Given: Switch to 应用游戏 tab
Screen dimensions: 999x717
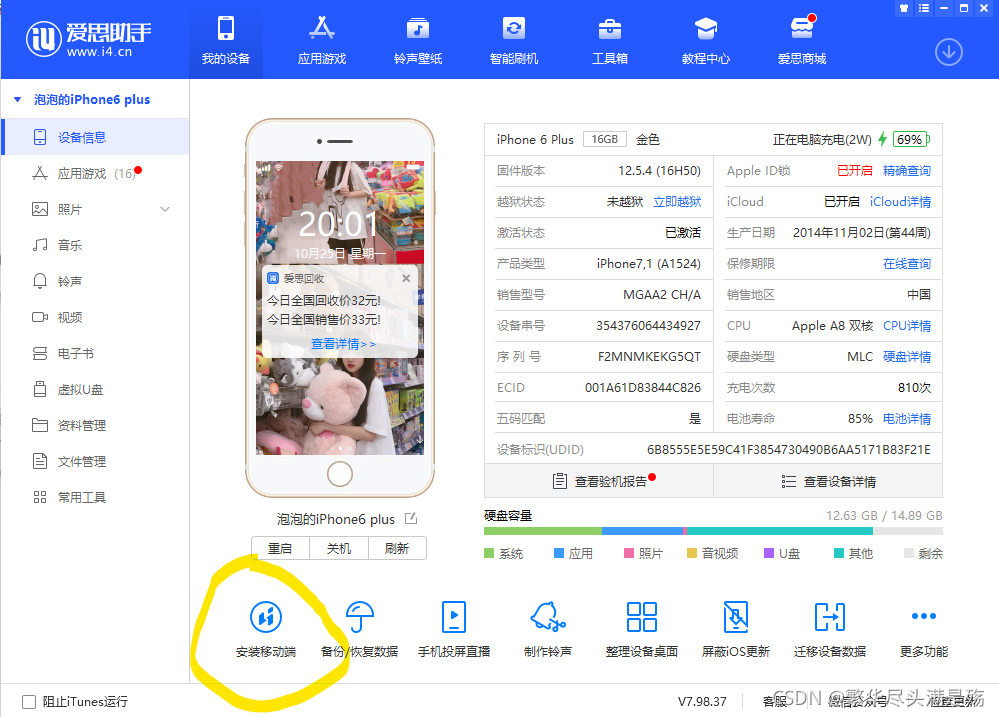Looking at the screenshot, I should point(322,41).
